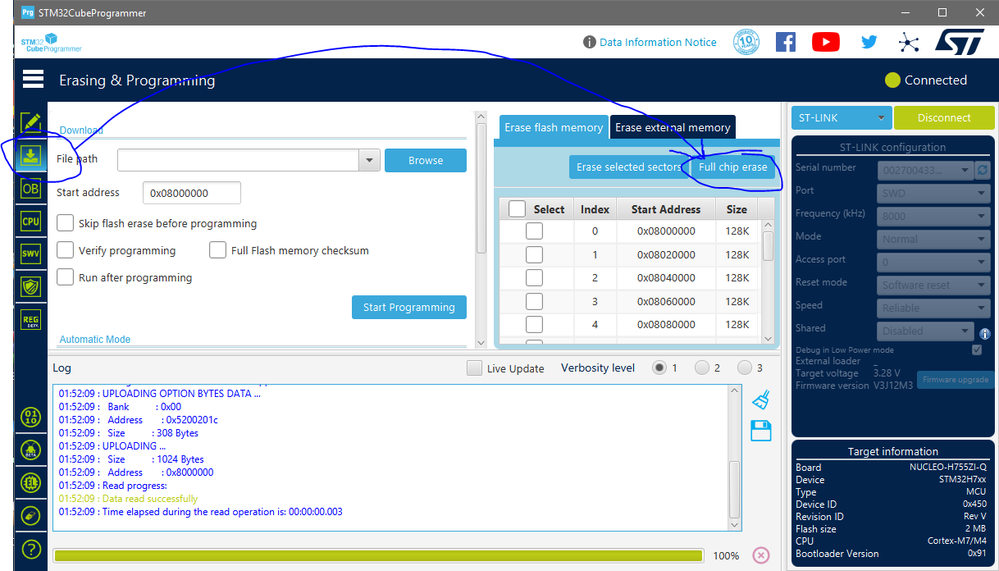Open the CPU panel in sidebar
Screen dimensions: 999x571
coord(31,221)
